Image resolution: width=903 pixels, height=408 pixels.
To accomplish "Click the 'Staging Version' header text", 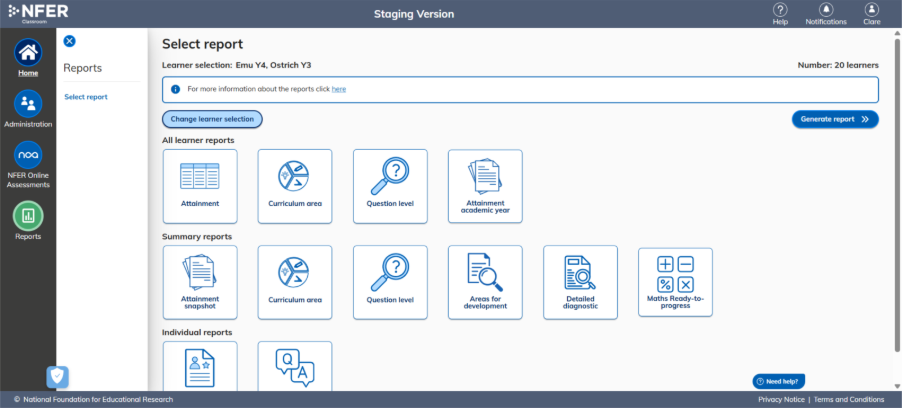I will coord(413,14).
